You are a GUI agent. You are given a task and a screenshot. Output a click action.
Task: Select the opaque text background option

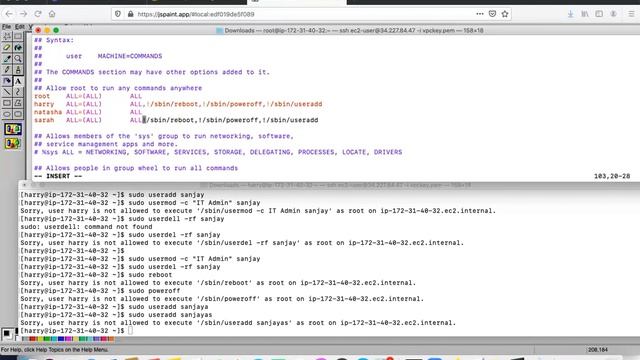point(13,129)
